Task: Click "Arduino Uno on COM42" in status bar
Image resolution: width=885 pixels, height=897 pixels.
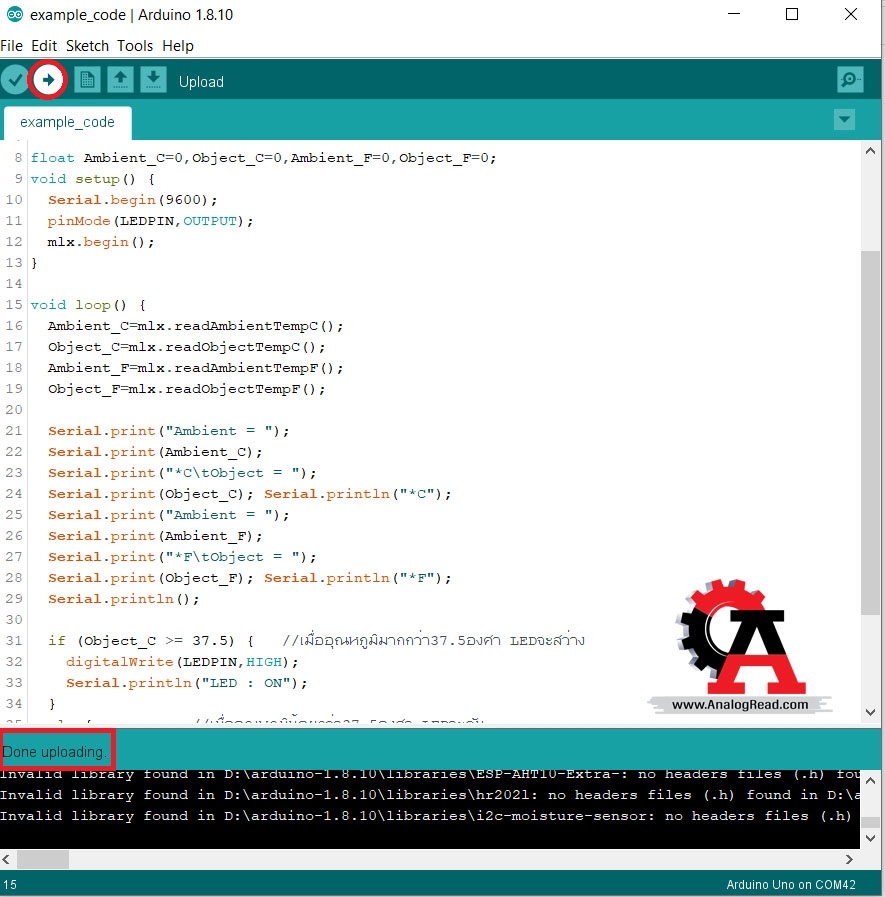Action: click(x=791, y=884)
